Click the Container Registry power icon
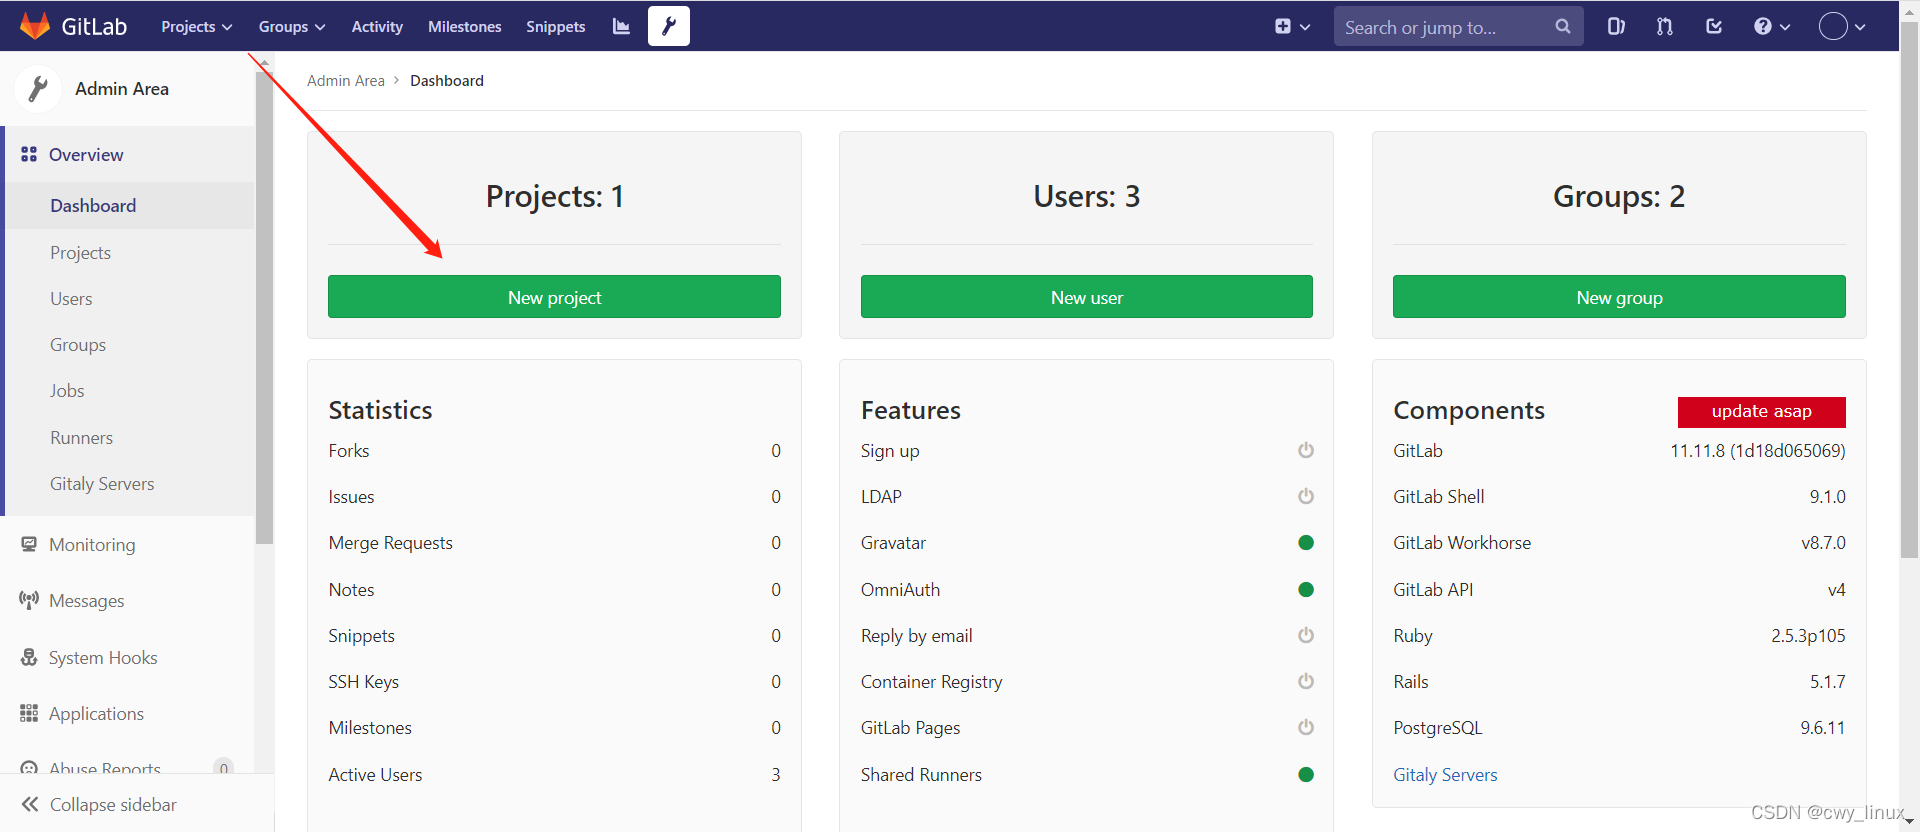This screenshot has height=832, width=1920. coord(1306,682)
